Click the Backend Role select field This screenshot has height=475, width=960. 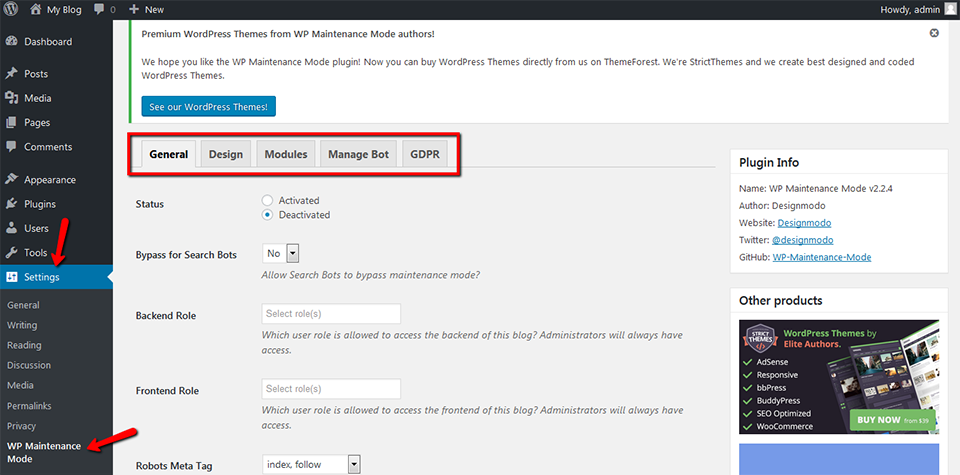331,313
